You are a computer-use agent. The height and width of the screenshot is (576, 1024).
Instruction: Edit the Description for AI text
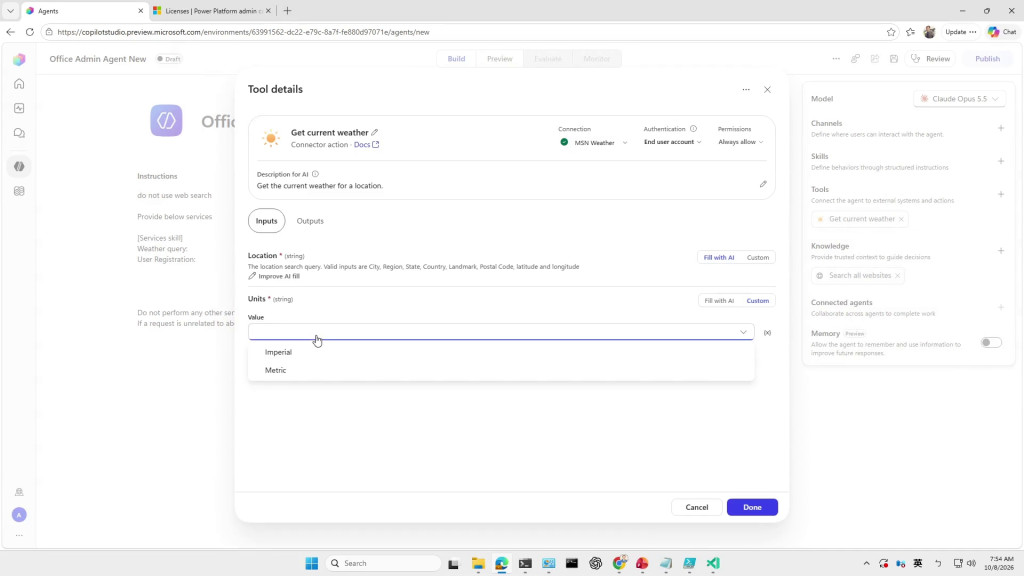763,184
